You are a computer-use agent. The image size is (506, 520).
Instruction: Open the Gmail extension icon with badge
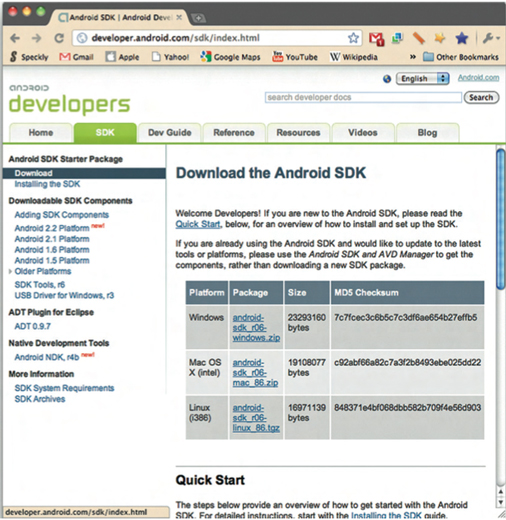[x=377, y=39]
